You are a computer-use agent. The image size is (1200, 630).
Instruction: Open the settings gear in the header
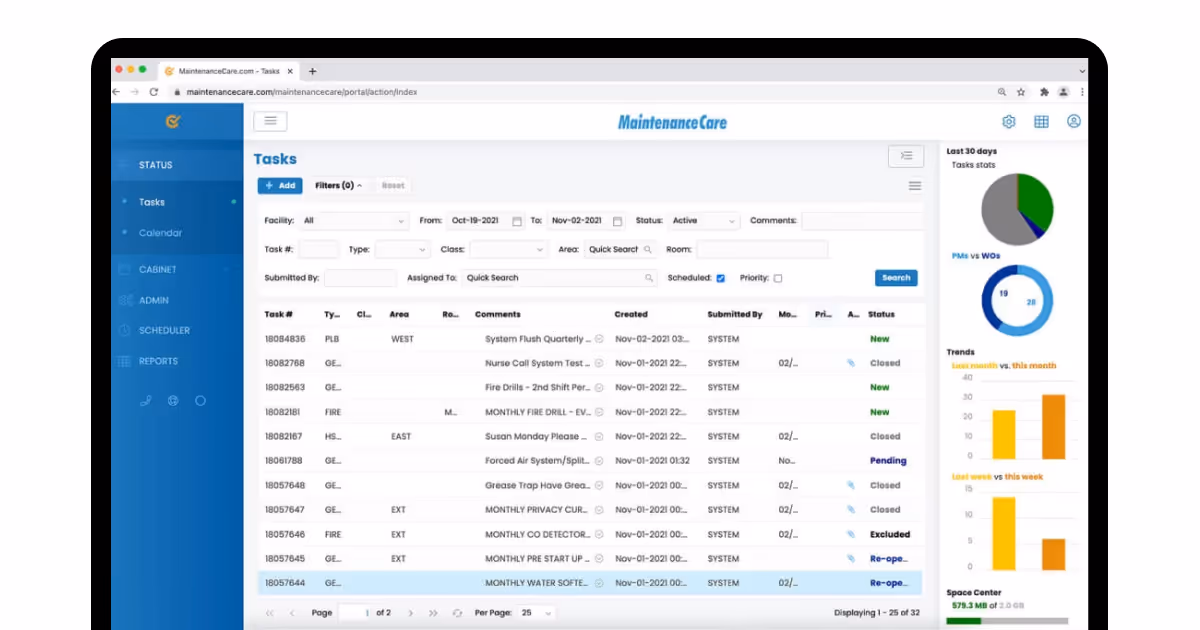click(1009, 122)
